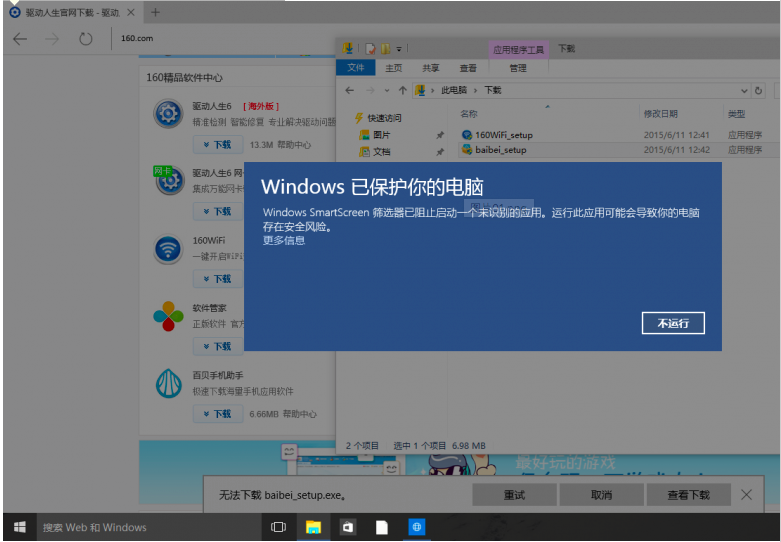Close the 驱动人生官网下载 browser tab
The image size is (781, 542).
click(131, 12)
